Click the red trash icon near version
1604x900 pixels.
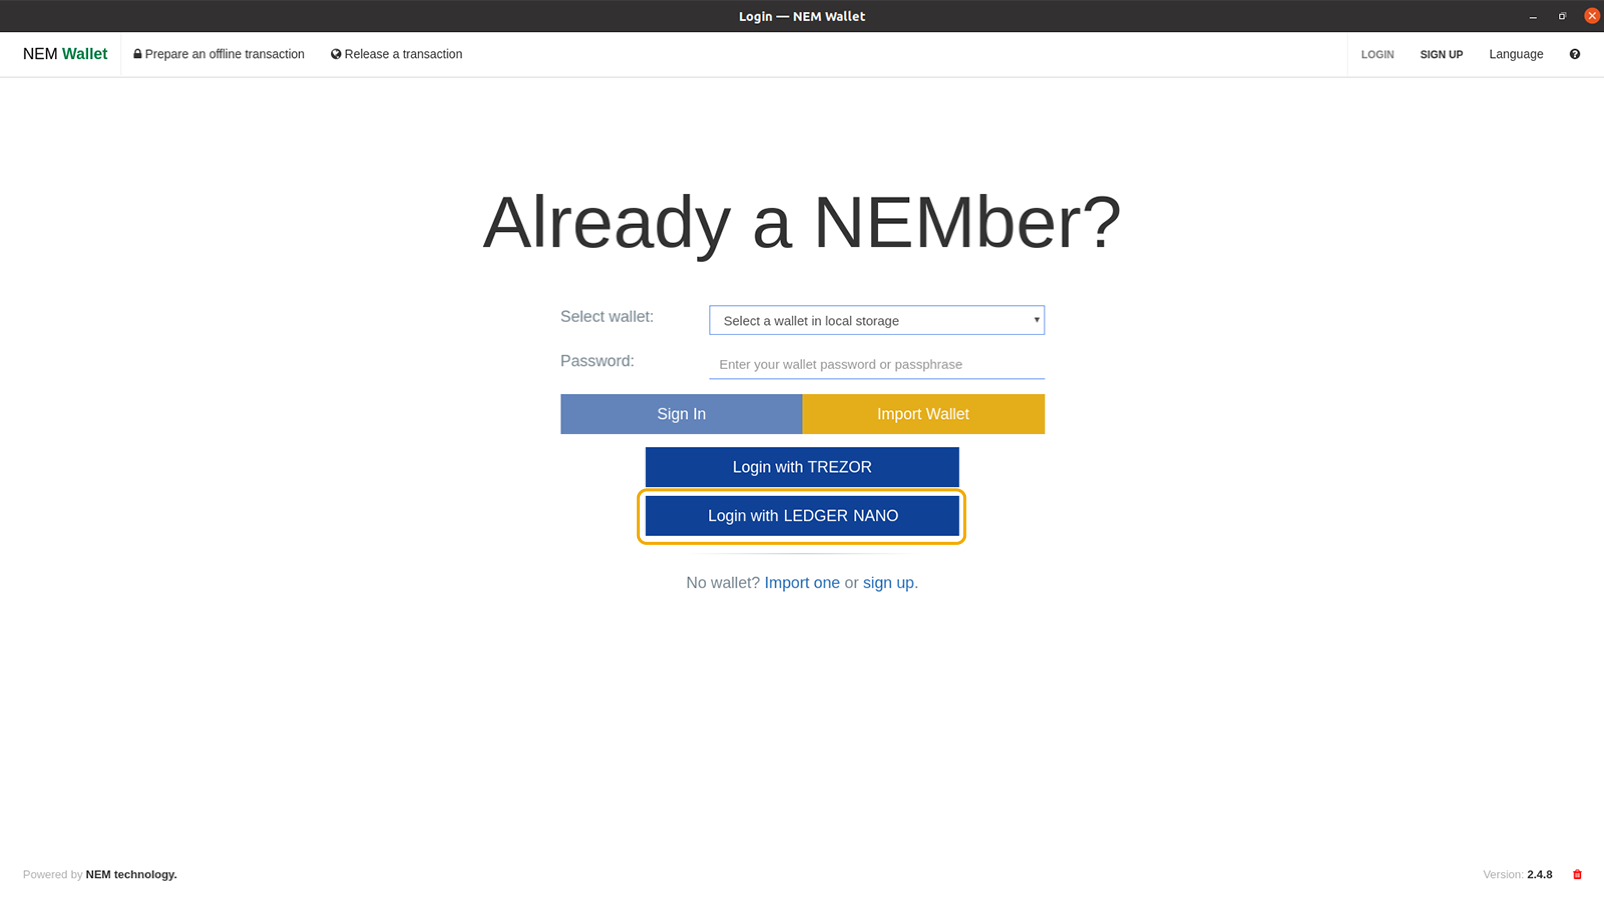(x=1577, y=874)
